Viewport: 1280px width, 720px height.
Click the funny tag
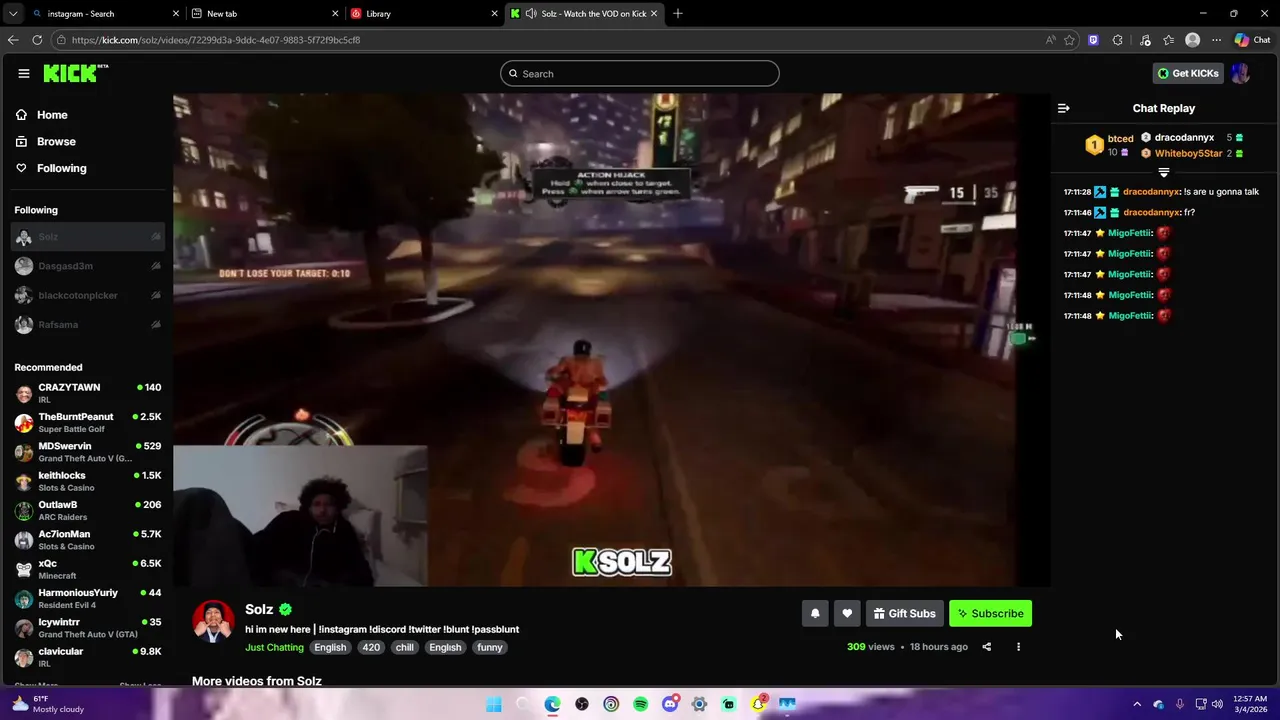(490, 647)
